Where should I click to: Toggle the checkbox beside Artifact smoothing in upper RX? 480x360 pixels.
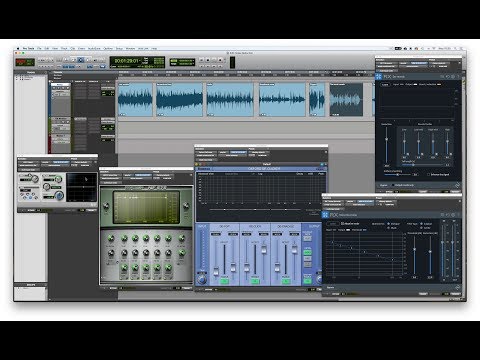428,174
